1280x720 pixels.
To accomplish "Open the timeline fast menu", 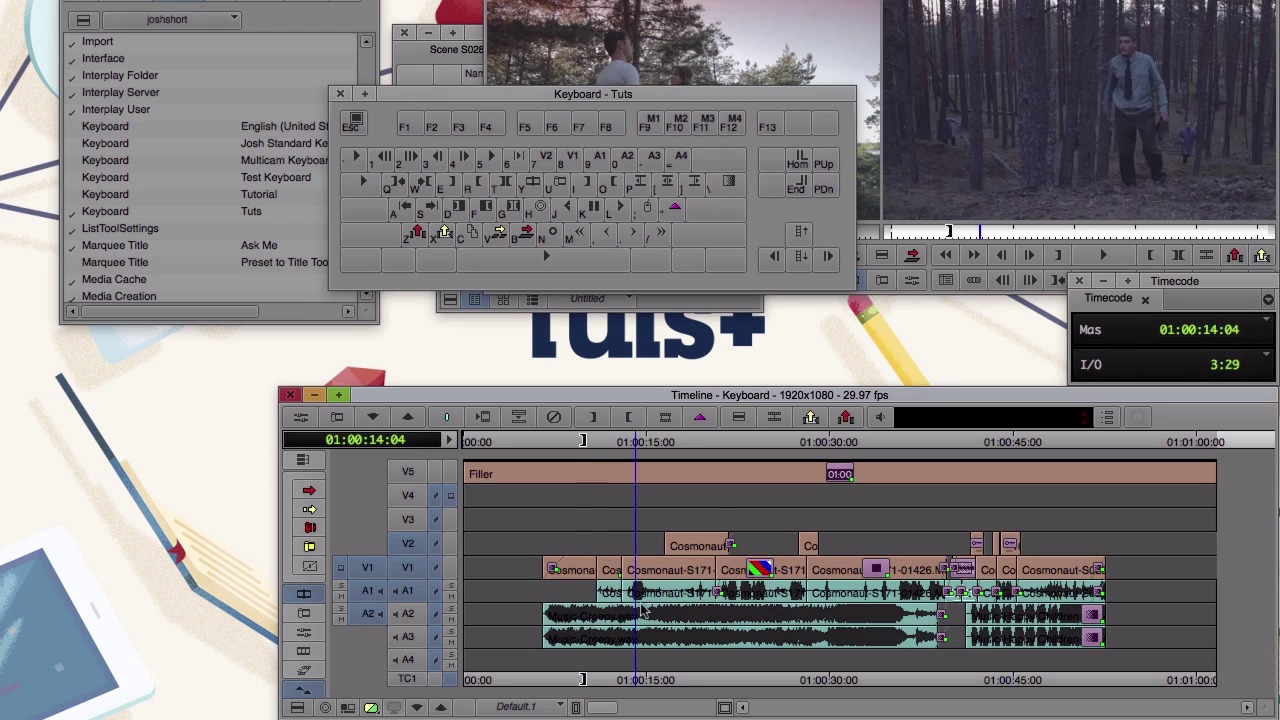I will click(297, 708).
